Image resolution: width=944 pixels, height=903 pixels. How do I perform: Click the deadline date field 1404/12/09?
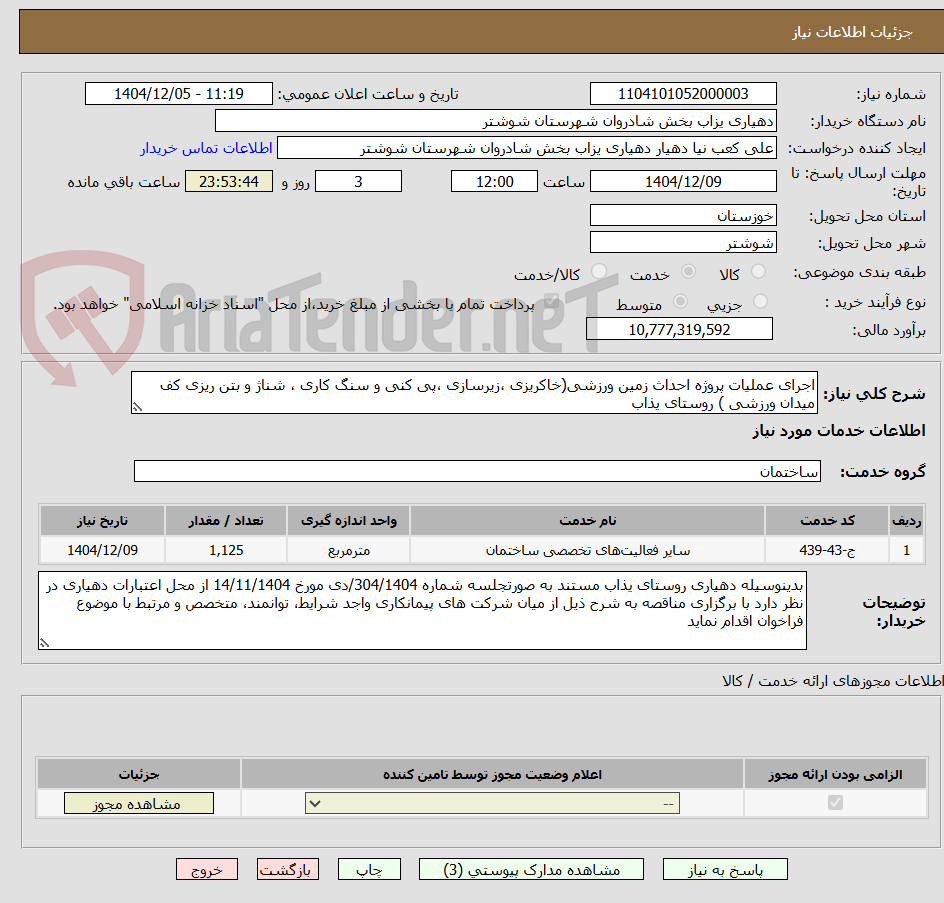pos(683,181)
